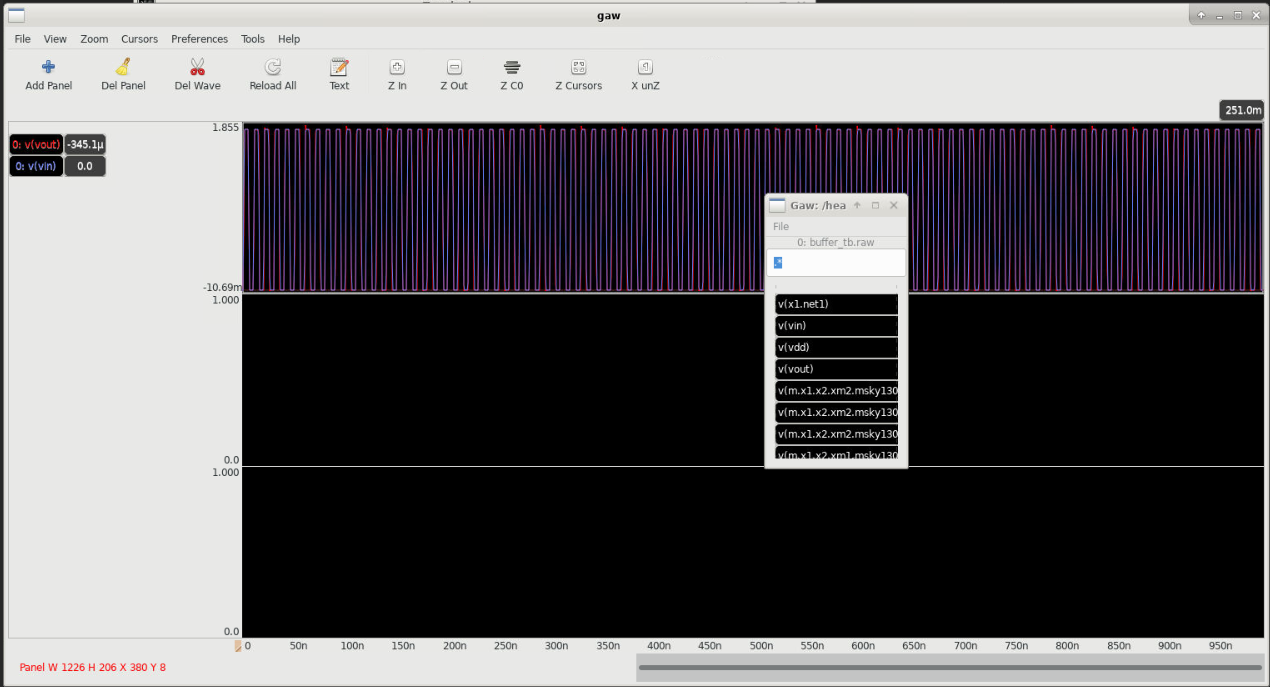Click the 0: buffer_tb.raw label
The image size is (1270, 687).
click(836, 242)
